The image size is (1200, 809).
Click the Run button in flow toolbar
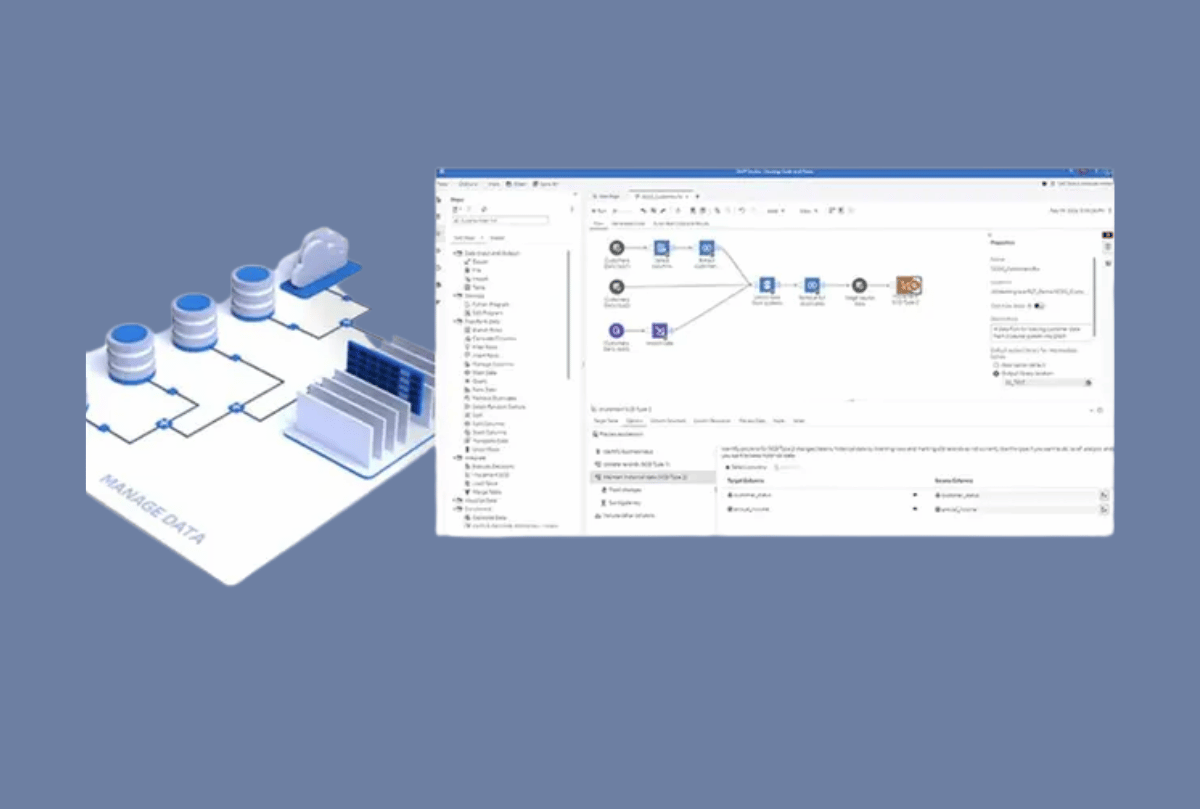(x=598, y=211)
